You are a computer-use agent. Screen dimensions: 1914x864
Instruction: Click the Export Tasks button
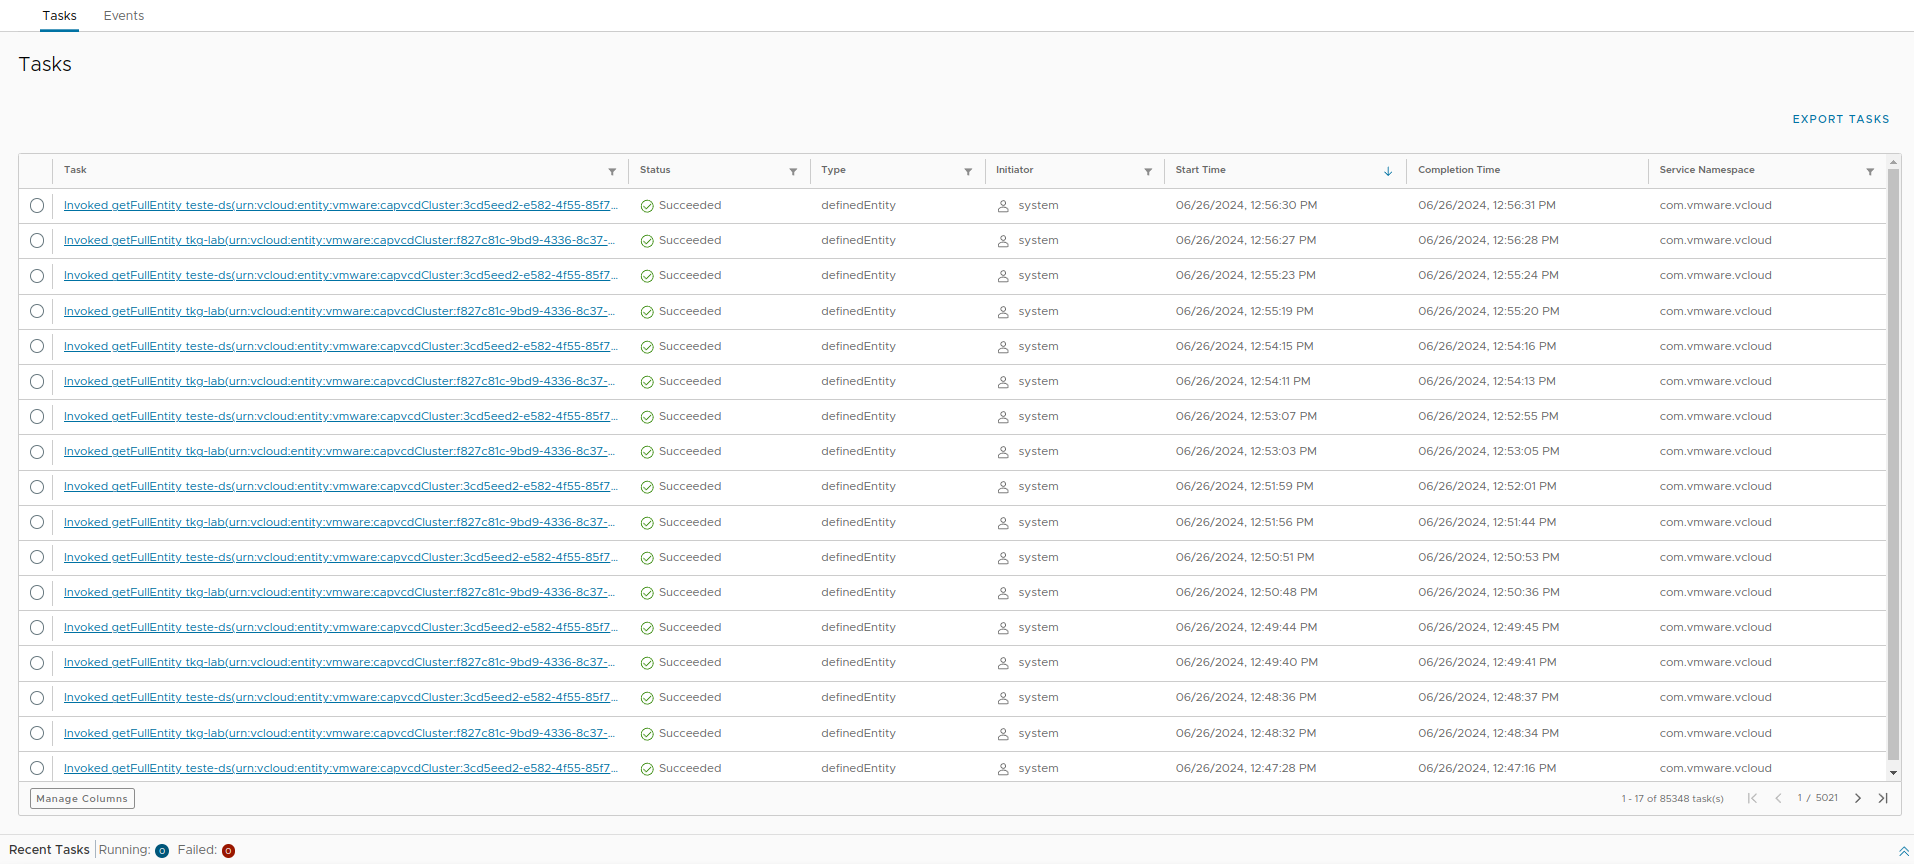pyautogui.click(x=1840, y=119)
